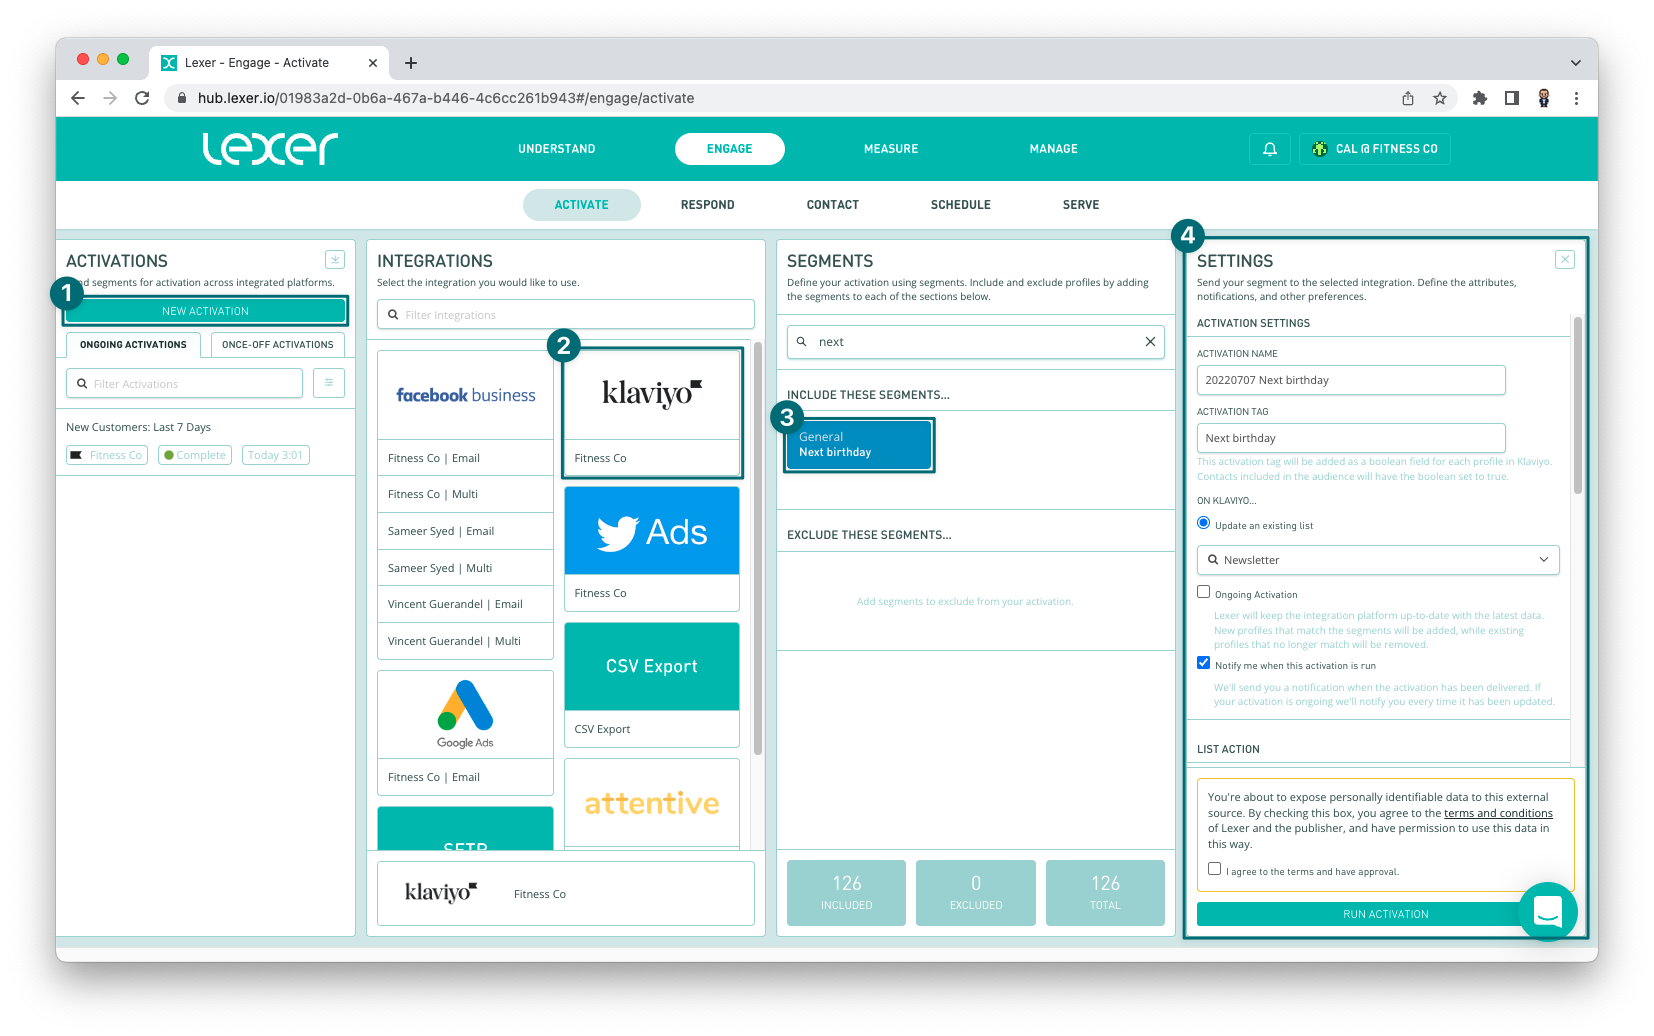
Task: Toggle the browser side panel icon
Action: click(1512, 98)
